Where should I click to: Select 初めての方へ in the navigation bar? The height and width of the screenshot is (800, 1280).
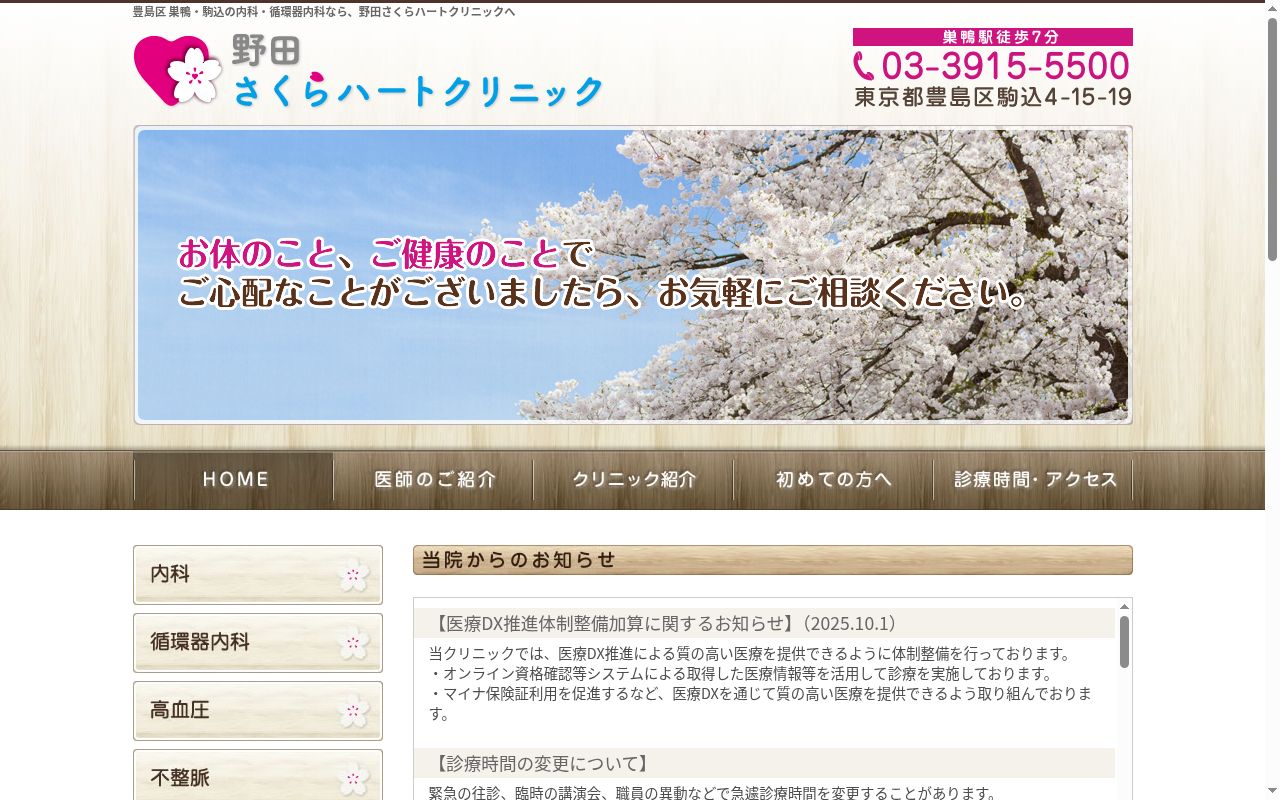[x=833, y=479]
